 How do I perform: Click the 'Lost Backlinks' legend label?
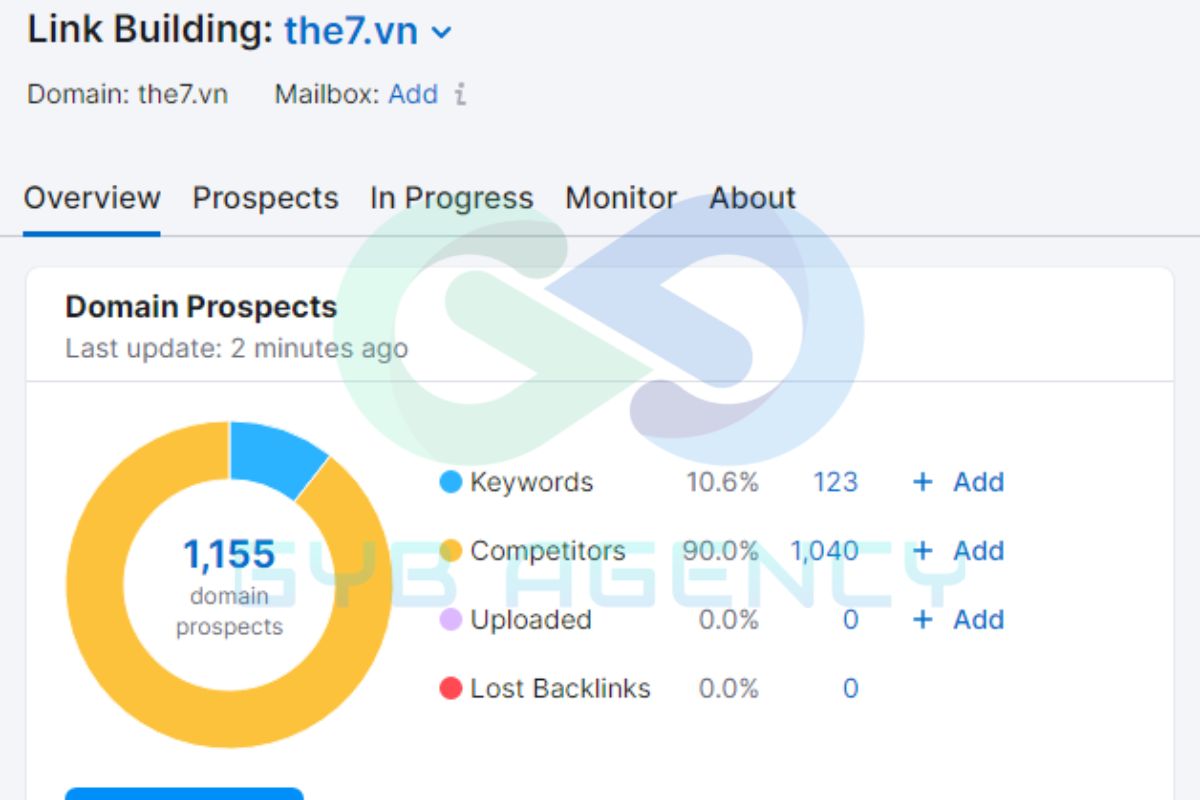(x=560, y=688)
